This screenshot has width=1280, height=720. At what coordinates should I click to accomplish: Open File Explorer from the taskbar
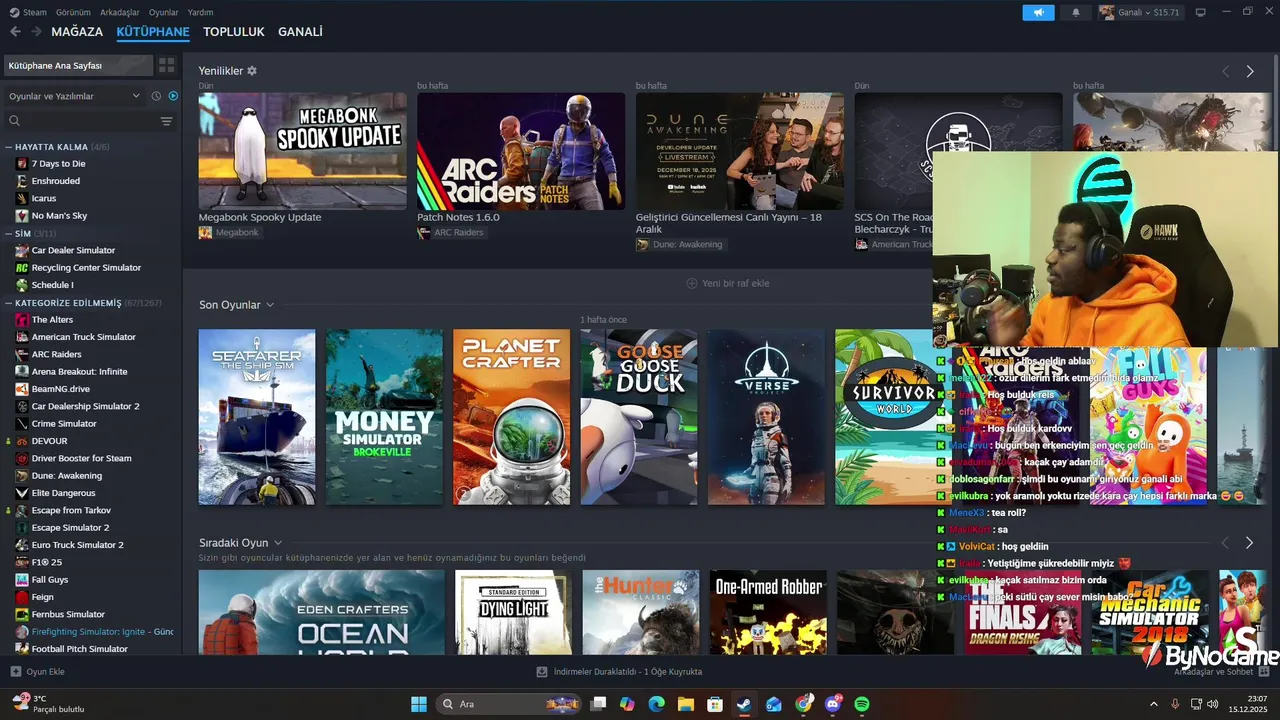[x=686, y=704]
